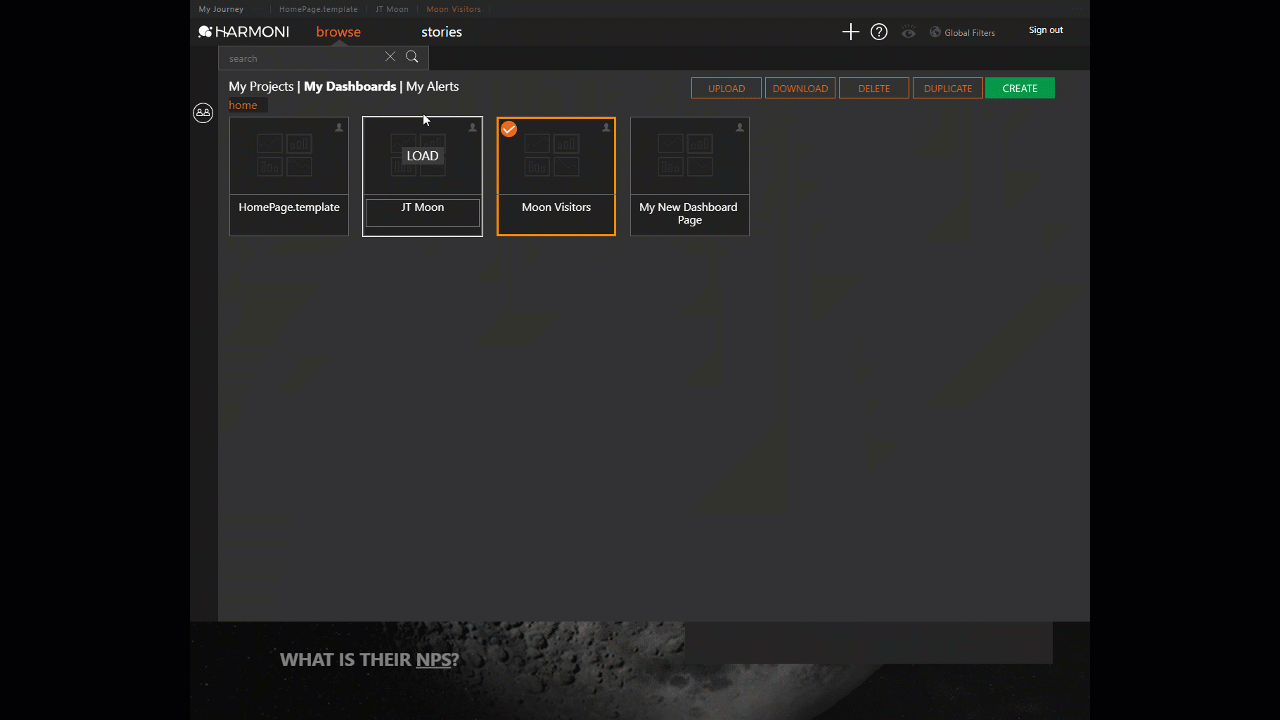Image resolution: width=1280 pixels, height=720 pixels.
Task: Uncheck the Moon Visitors selection checkmark
Action: click(509, 129)
